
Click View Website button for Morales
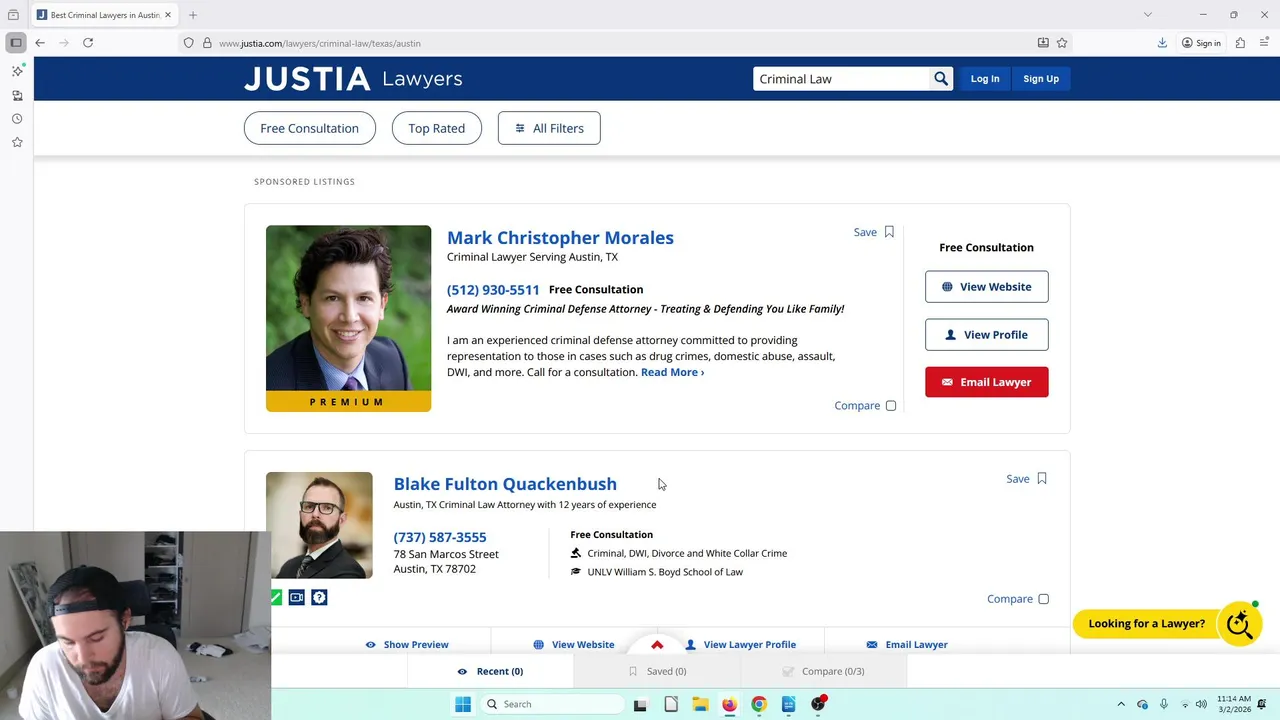(x=986, y=287)
